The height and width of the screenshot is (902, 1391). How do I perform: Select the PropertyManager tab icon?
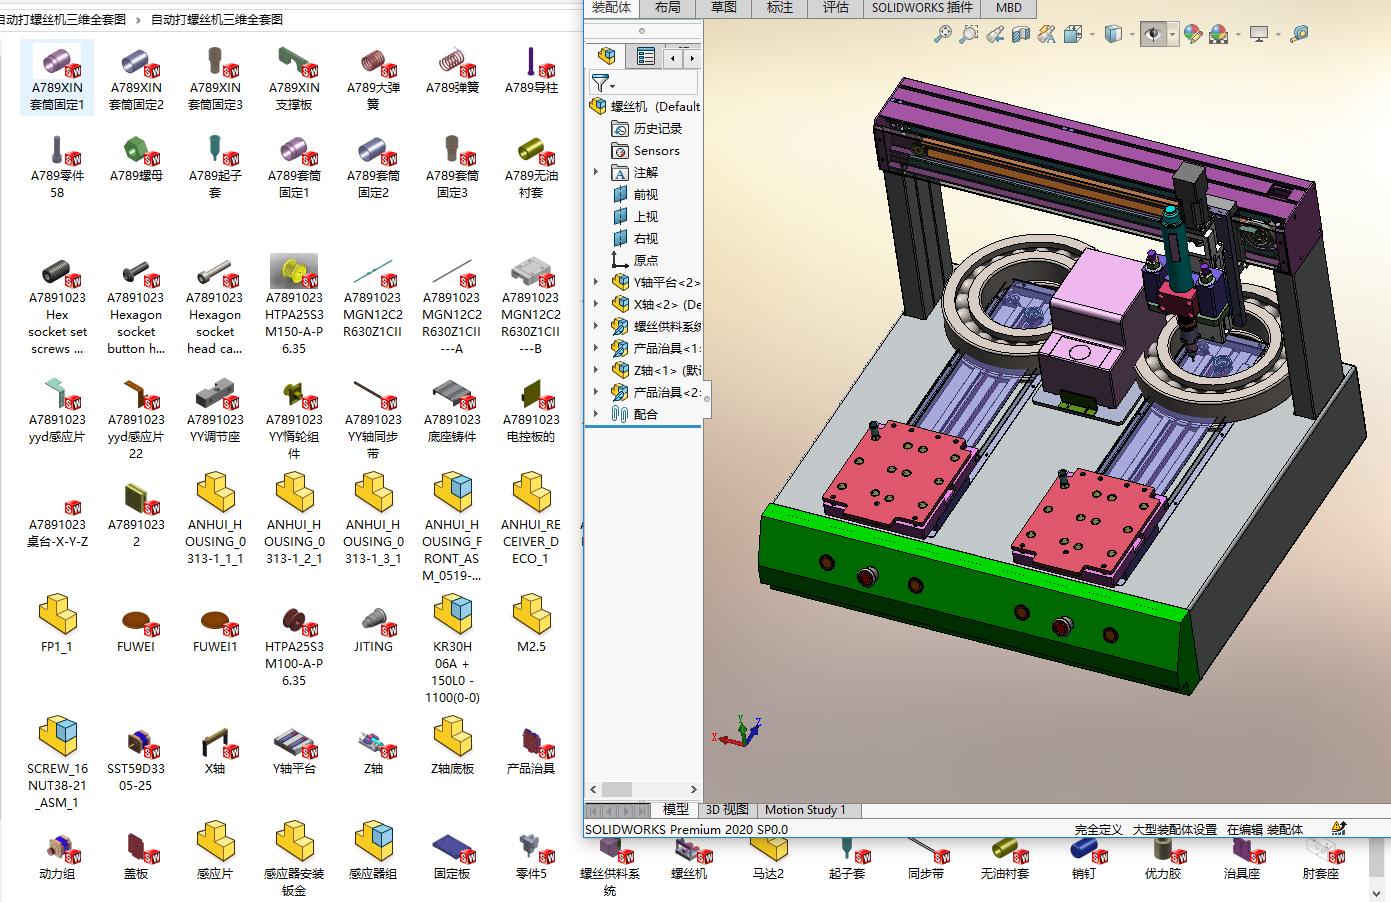point(646,57)
